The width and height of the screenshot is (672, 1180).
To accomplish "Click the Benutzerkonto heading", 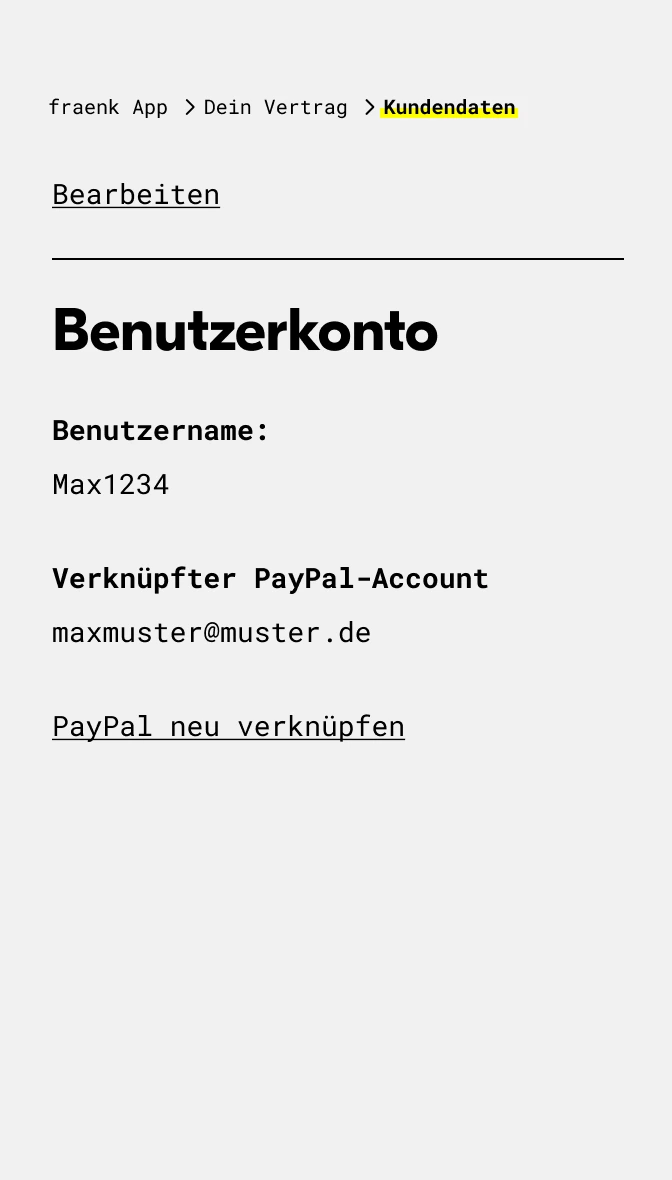I will 245,330.
